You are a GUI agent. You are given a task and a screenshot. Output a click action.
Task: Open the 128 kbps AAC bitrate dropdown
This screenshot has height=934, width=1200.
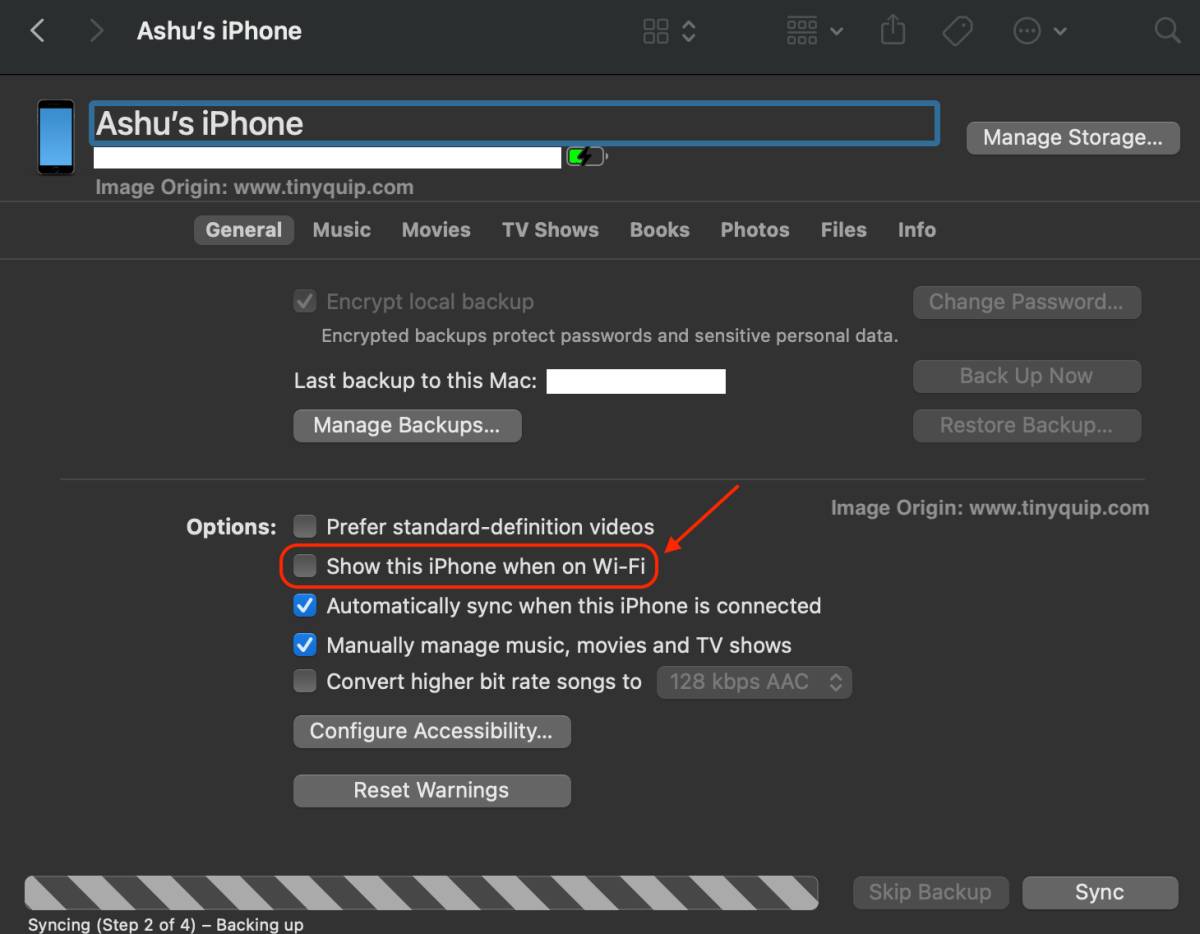coord(754,682)
